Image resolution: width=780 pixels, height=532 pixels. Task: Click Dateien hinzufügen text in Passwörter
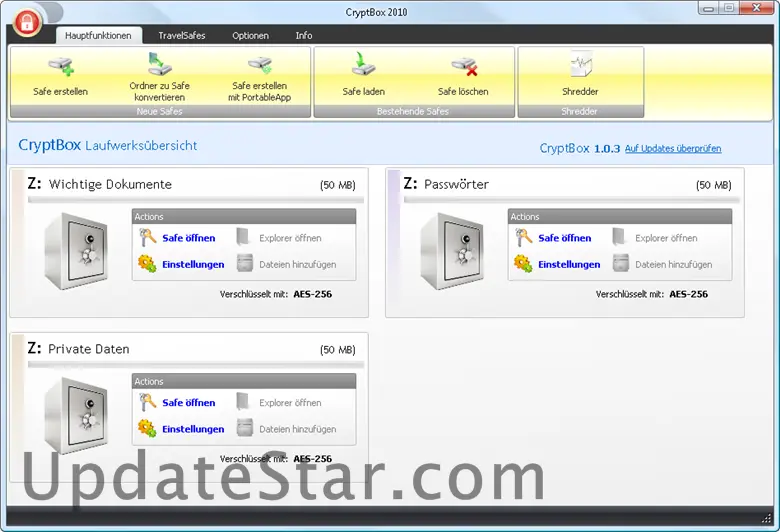674,264
